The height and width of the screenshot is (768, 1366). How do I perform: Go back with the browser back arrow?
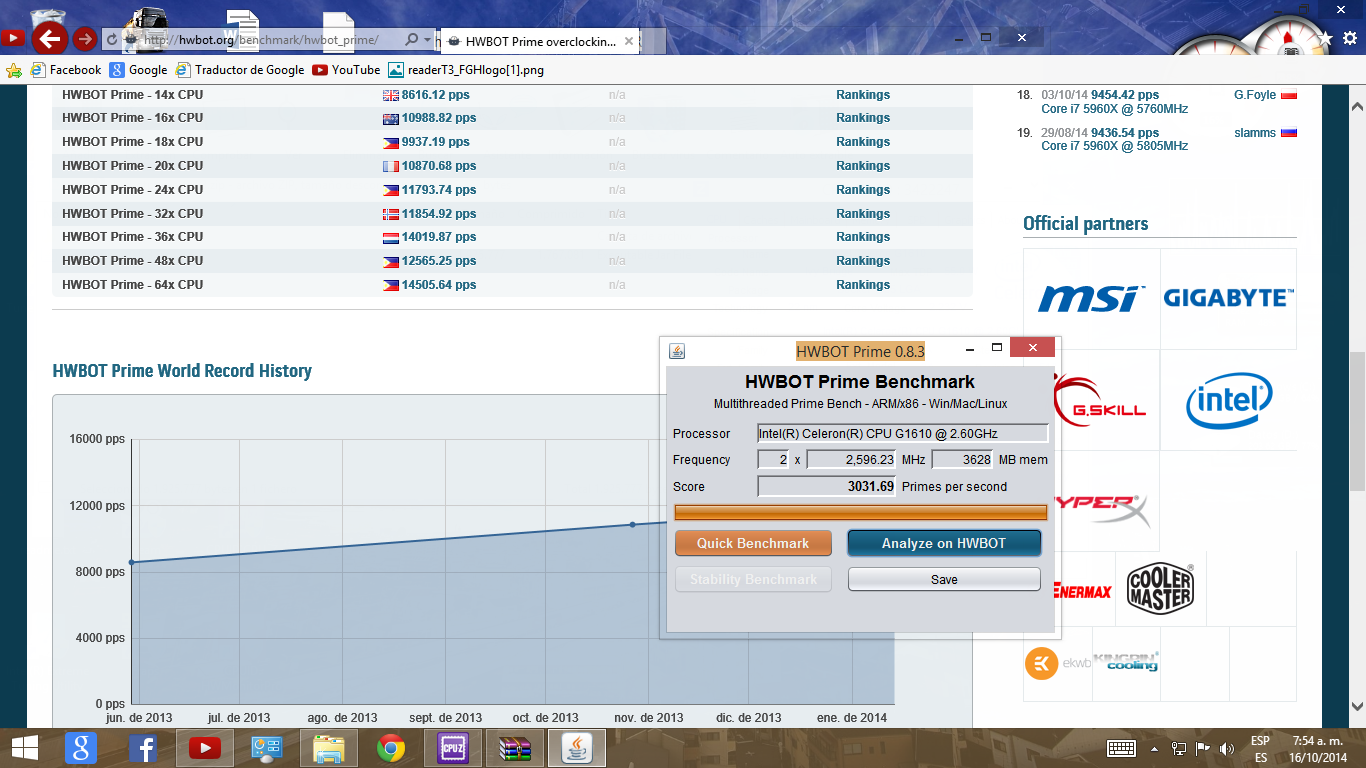[49, 39]
